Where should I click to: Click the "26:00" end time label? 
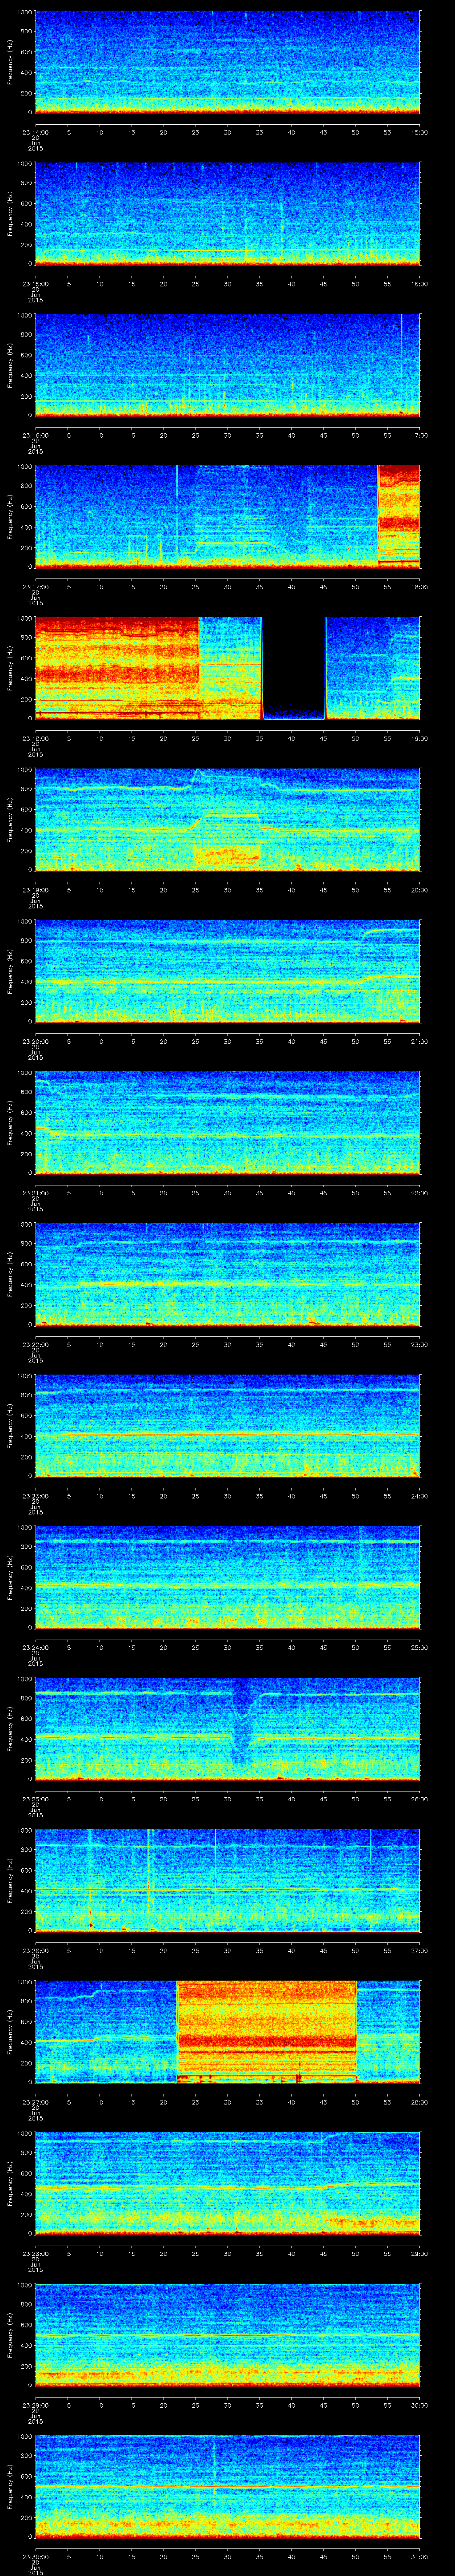420,1799
